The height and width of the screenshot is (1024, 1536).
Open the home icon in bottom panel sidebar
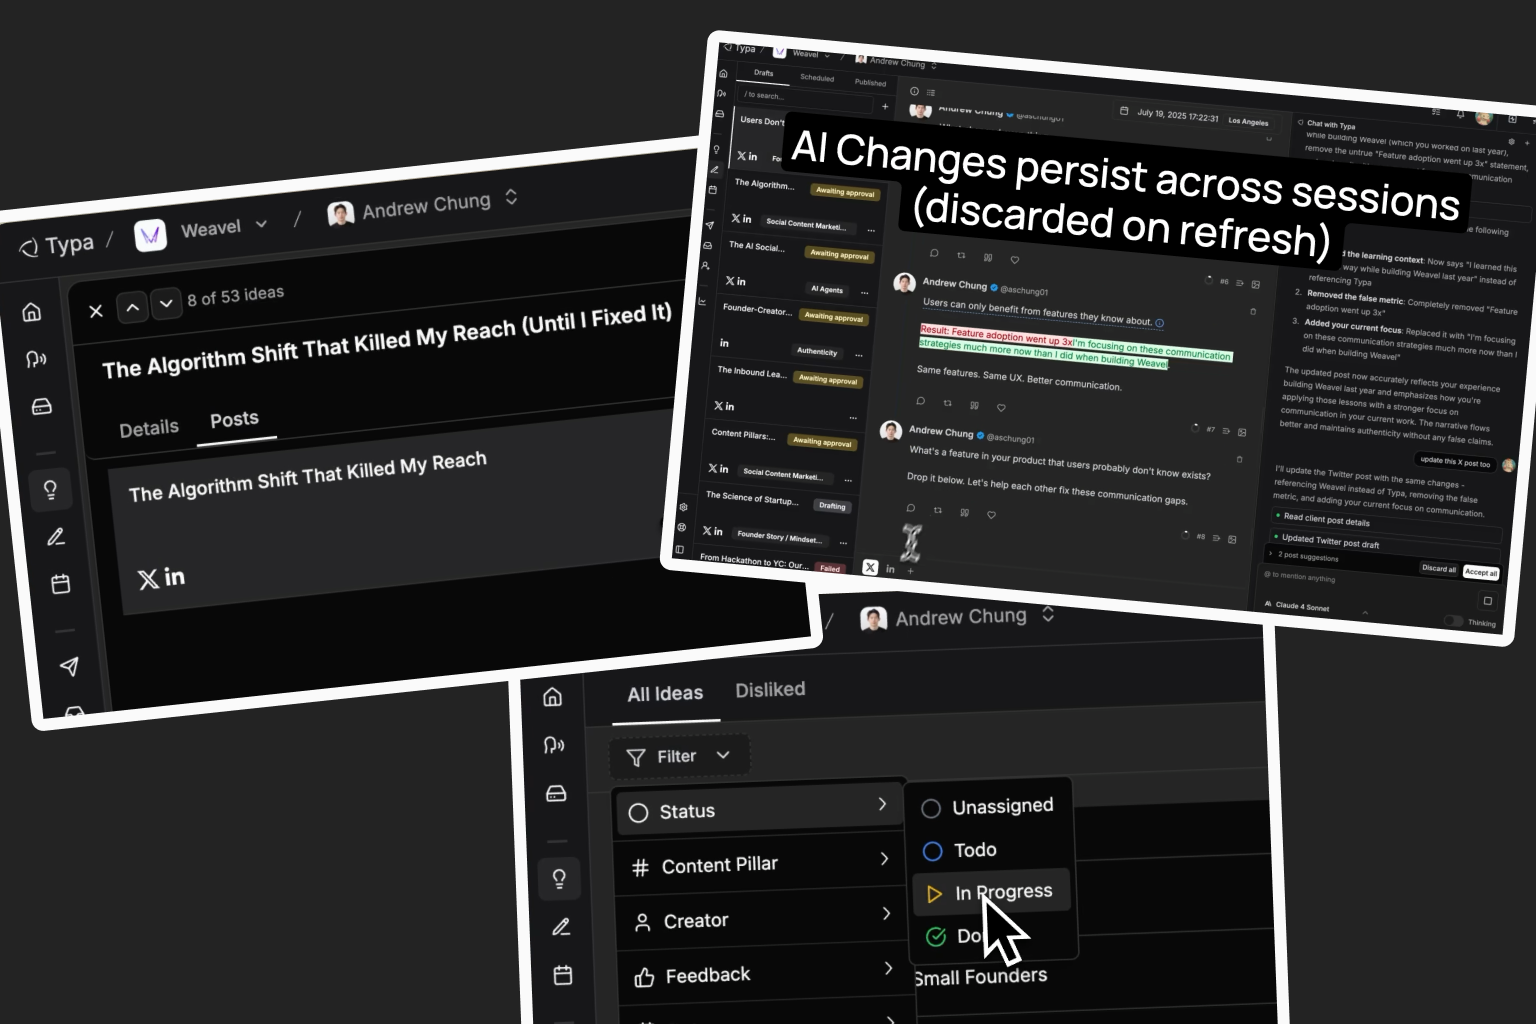tap(553, 697)
